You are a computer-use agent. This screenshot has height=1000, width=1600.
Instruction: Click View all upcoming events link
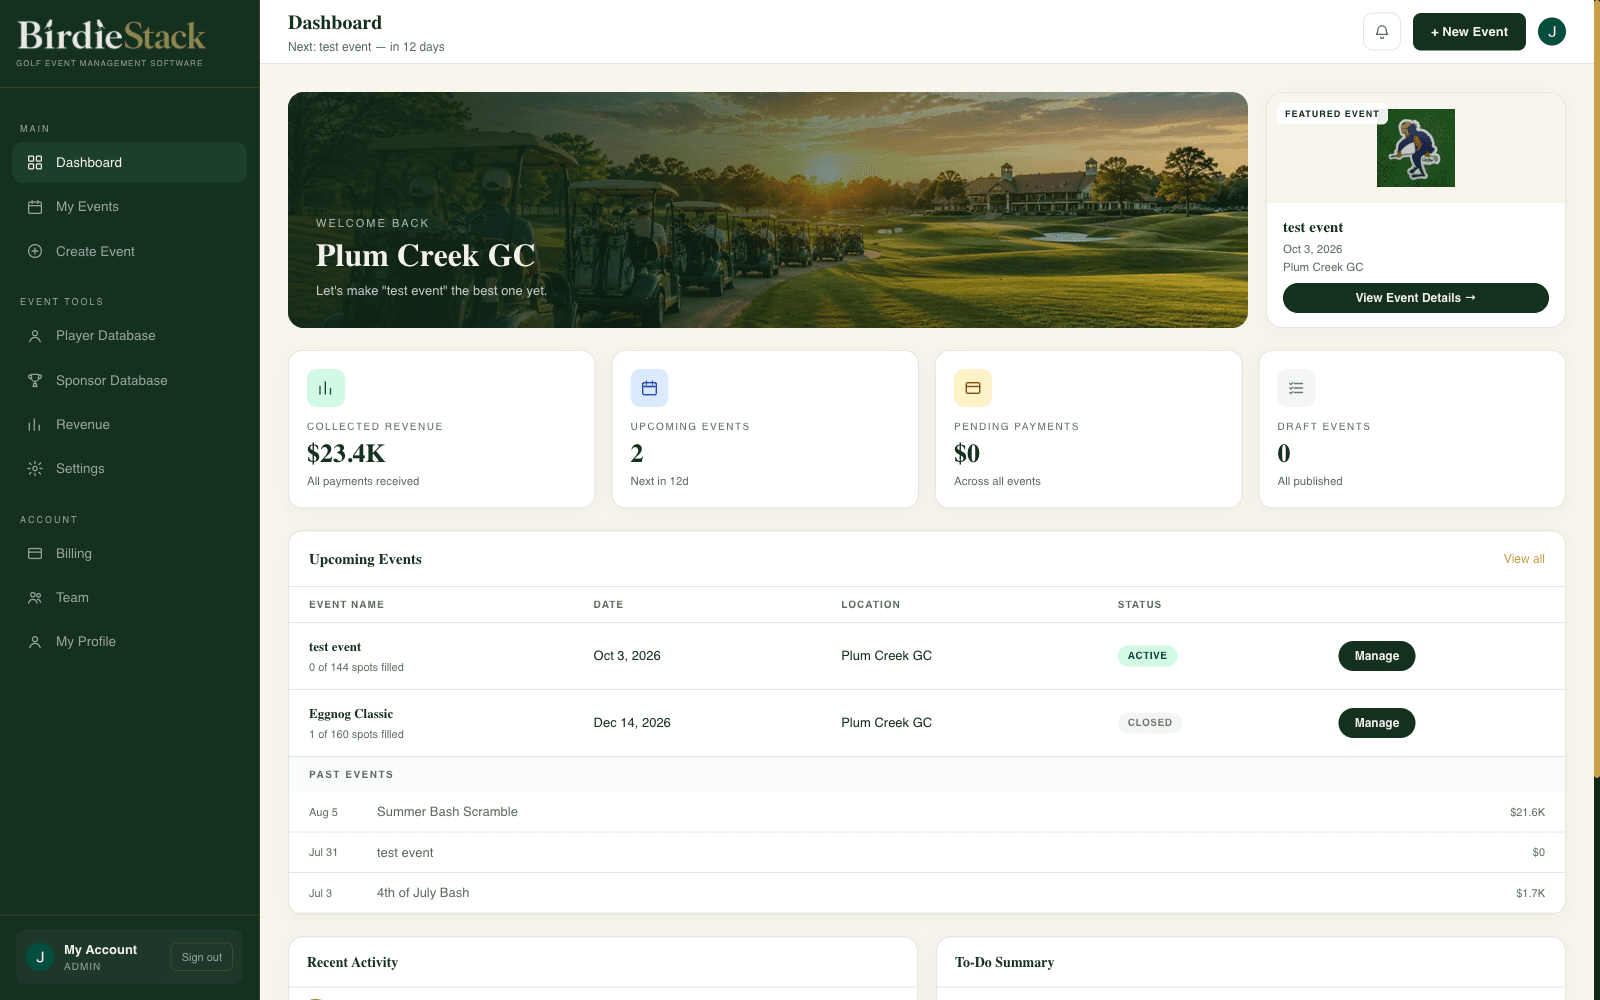pyautogui.click(x=1524, y=559)
